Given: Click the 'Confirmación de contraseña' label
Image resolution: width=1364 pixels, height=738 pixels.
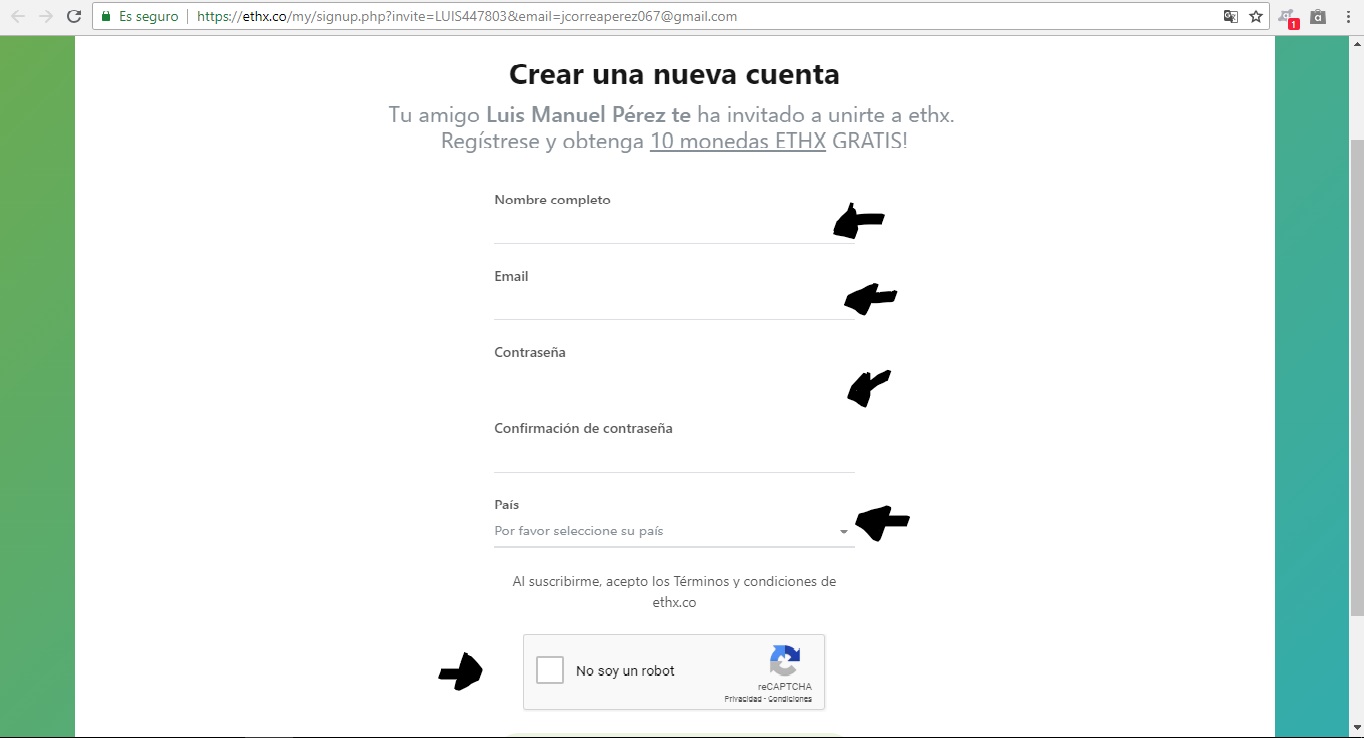Looking at the screenshot, I should 583,428.
